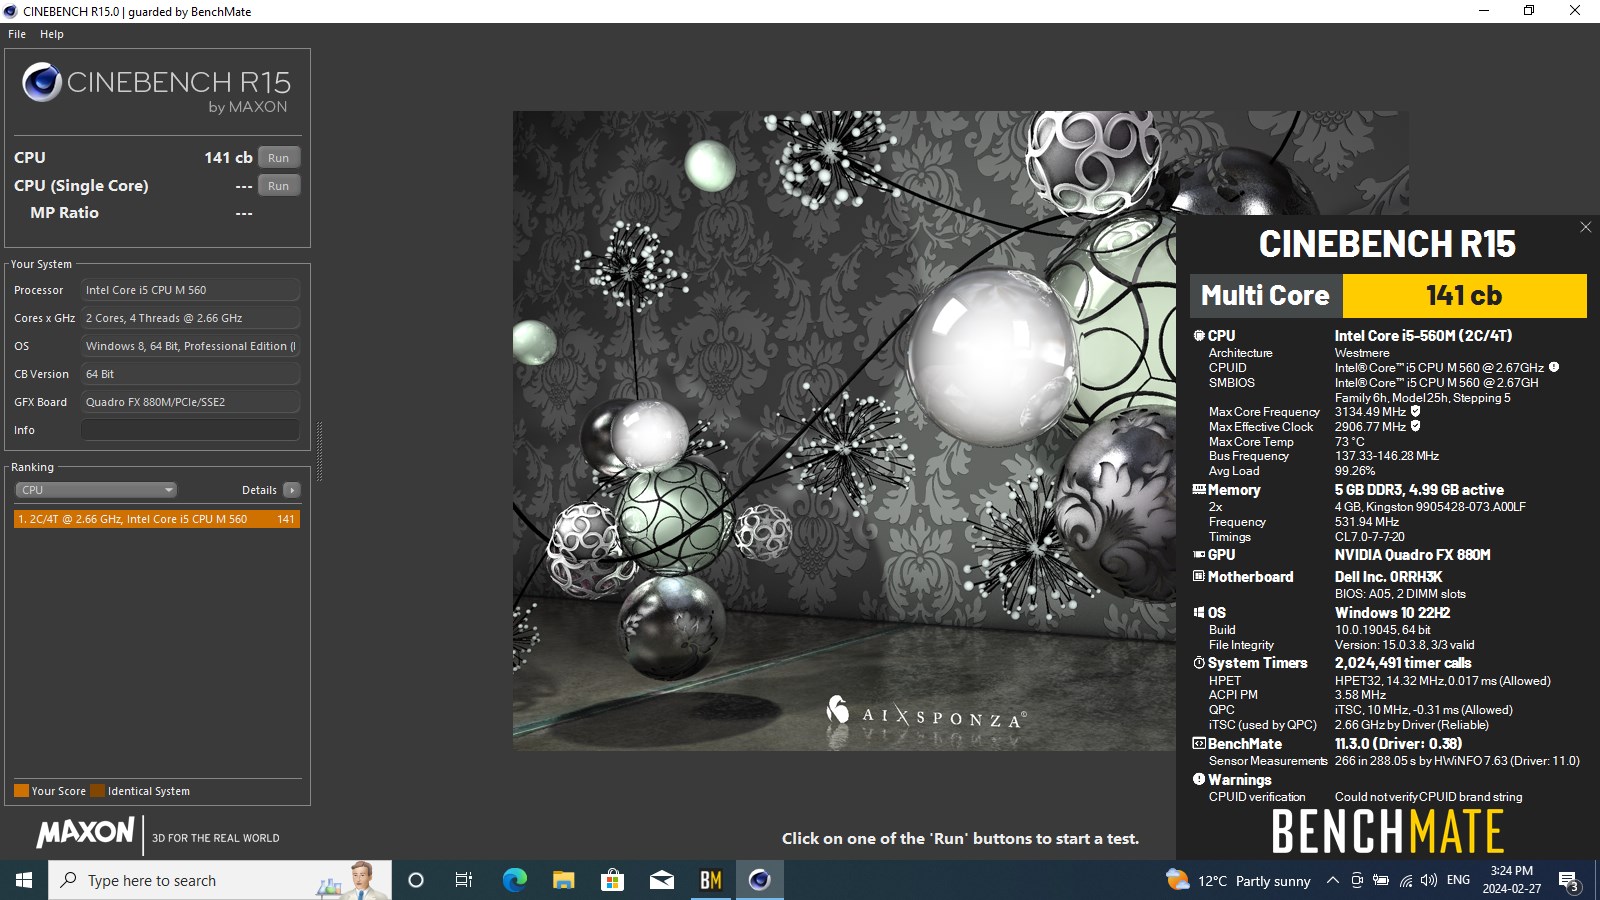Run the CPU (Single Core) test
Viewport: 1600px width, 900px height.
click(x=279, y=186)
